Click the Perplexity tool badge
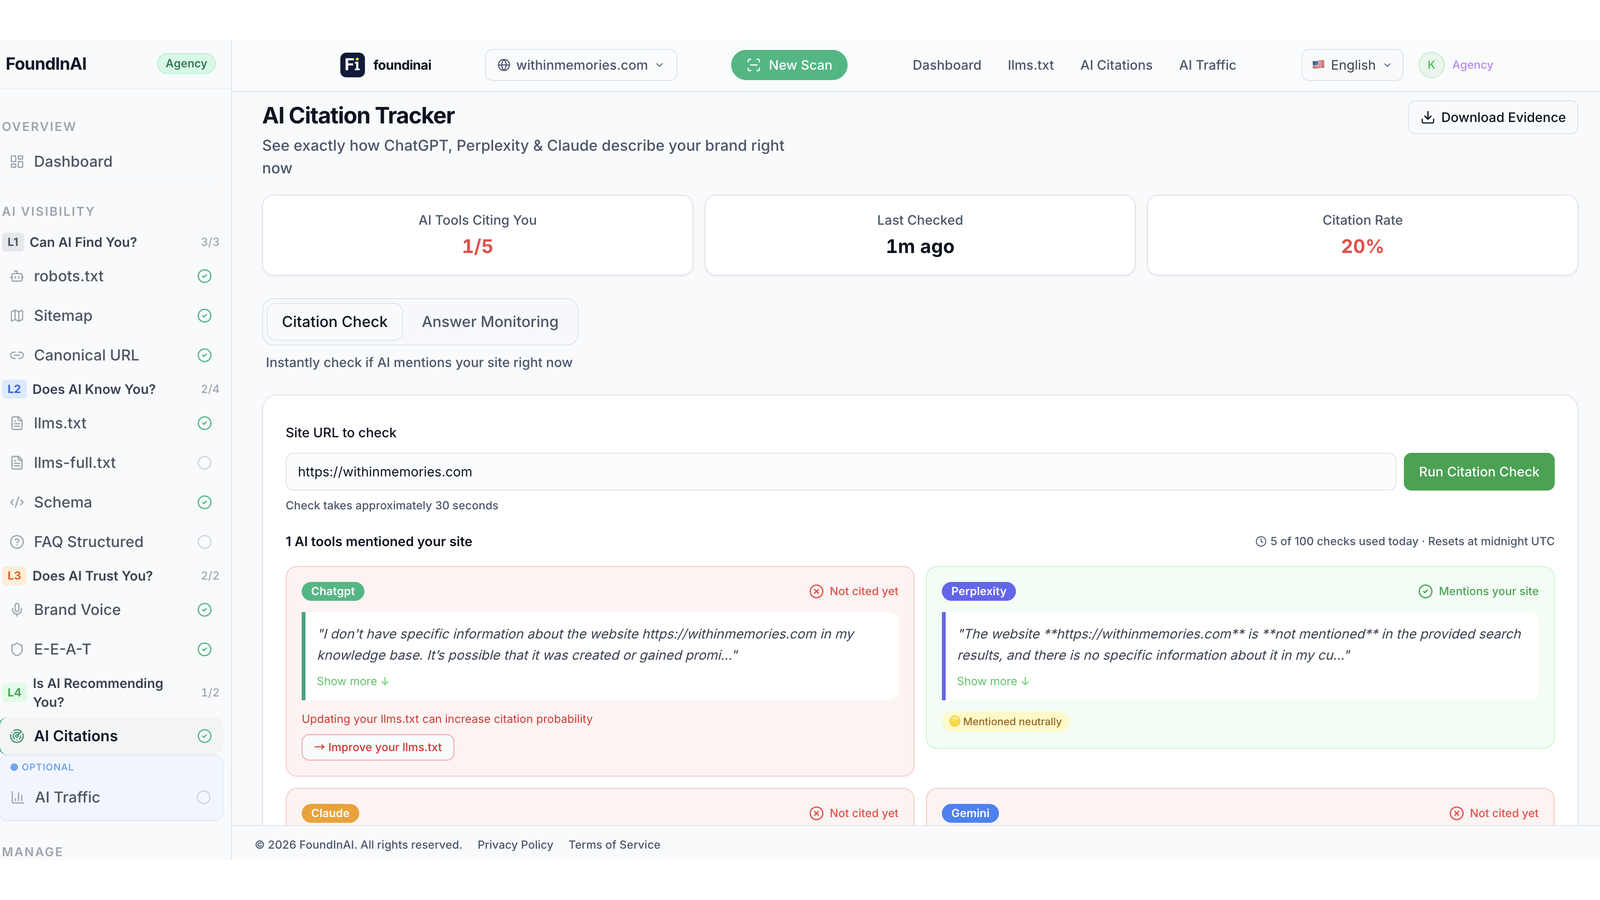 pos(979,591)
